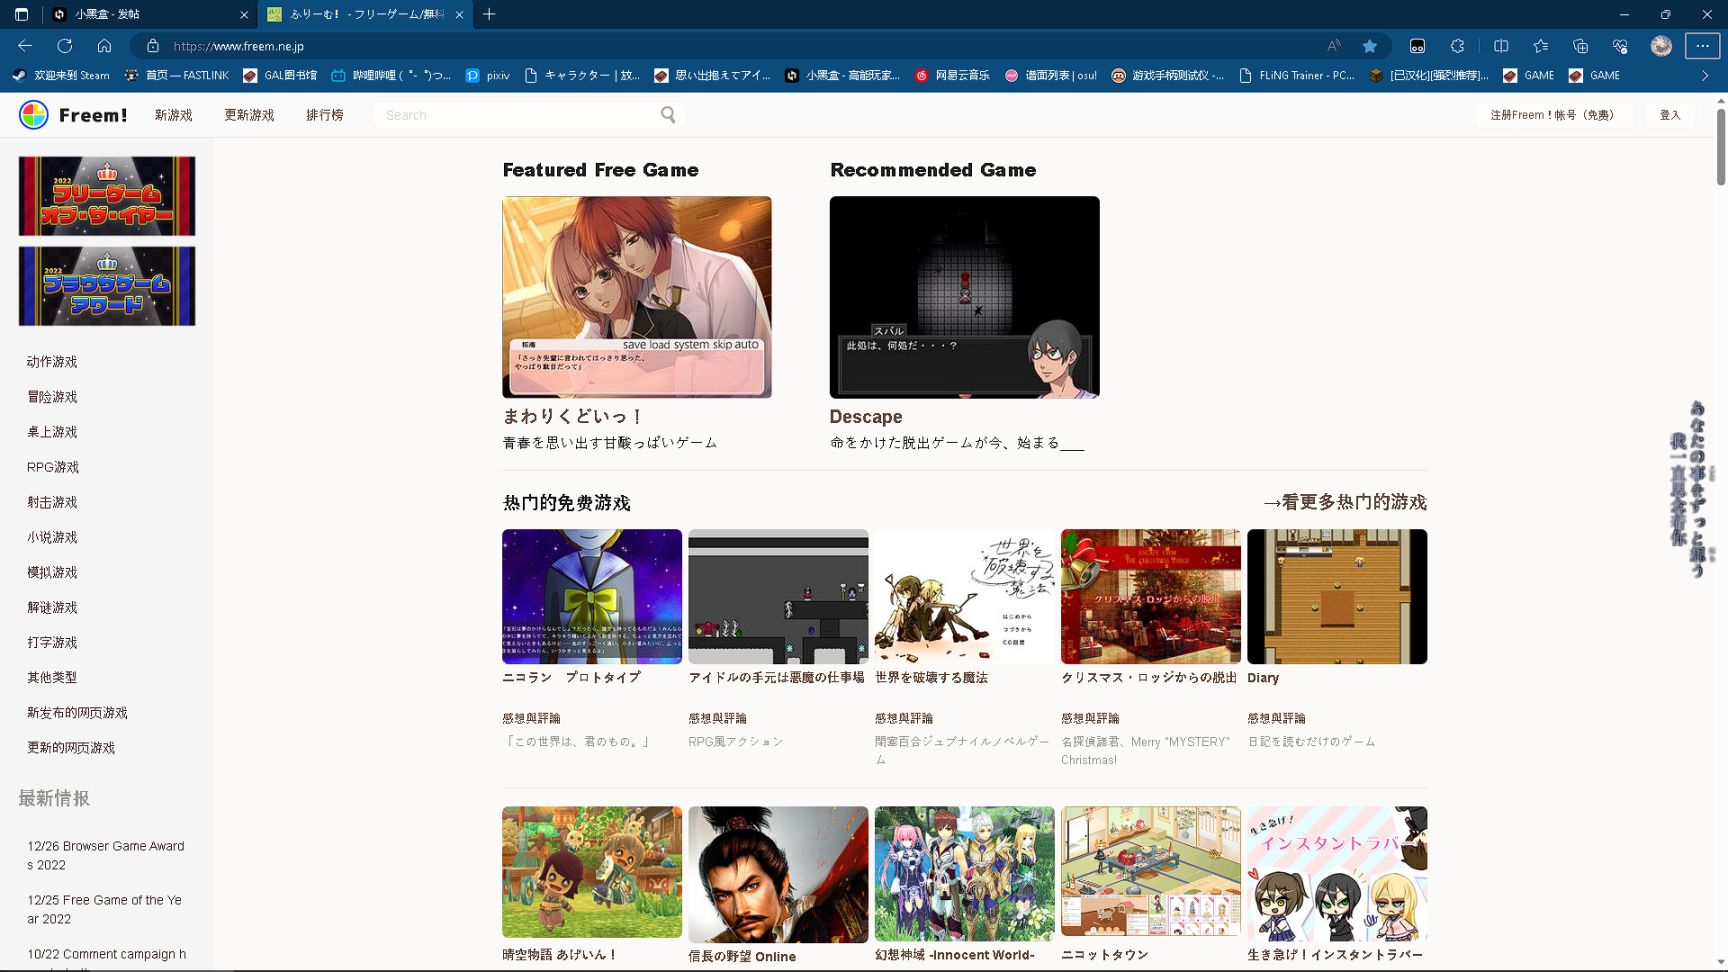Select the 排行榜 navigation item

(x=325, y=115)
